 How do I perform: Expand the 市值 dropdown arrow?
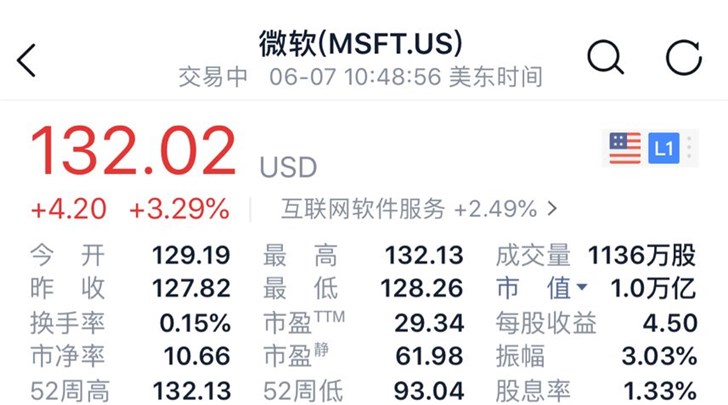(x=581, y=287)
